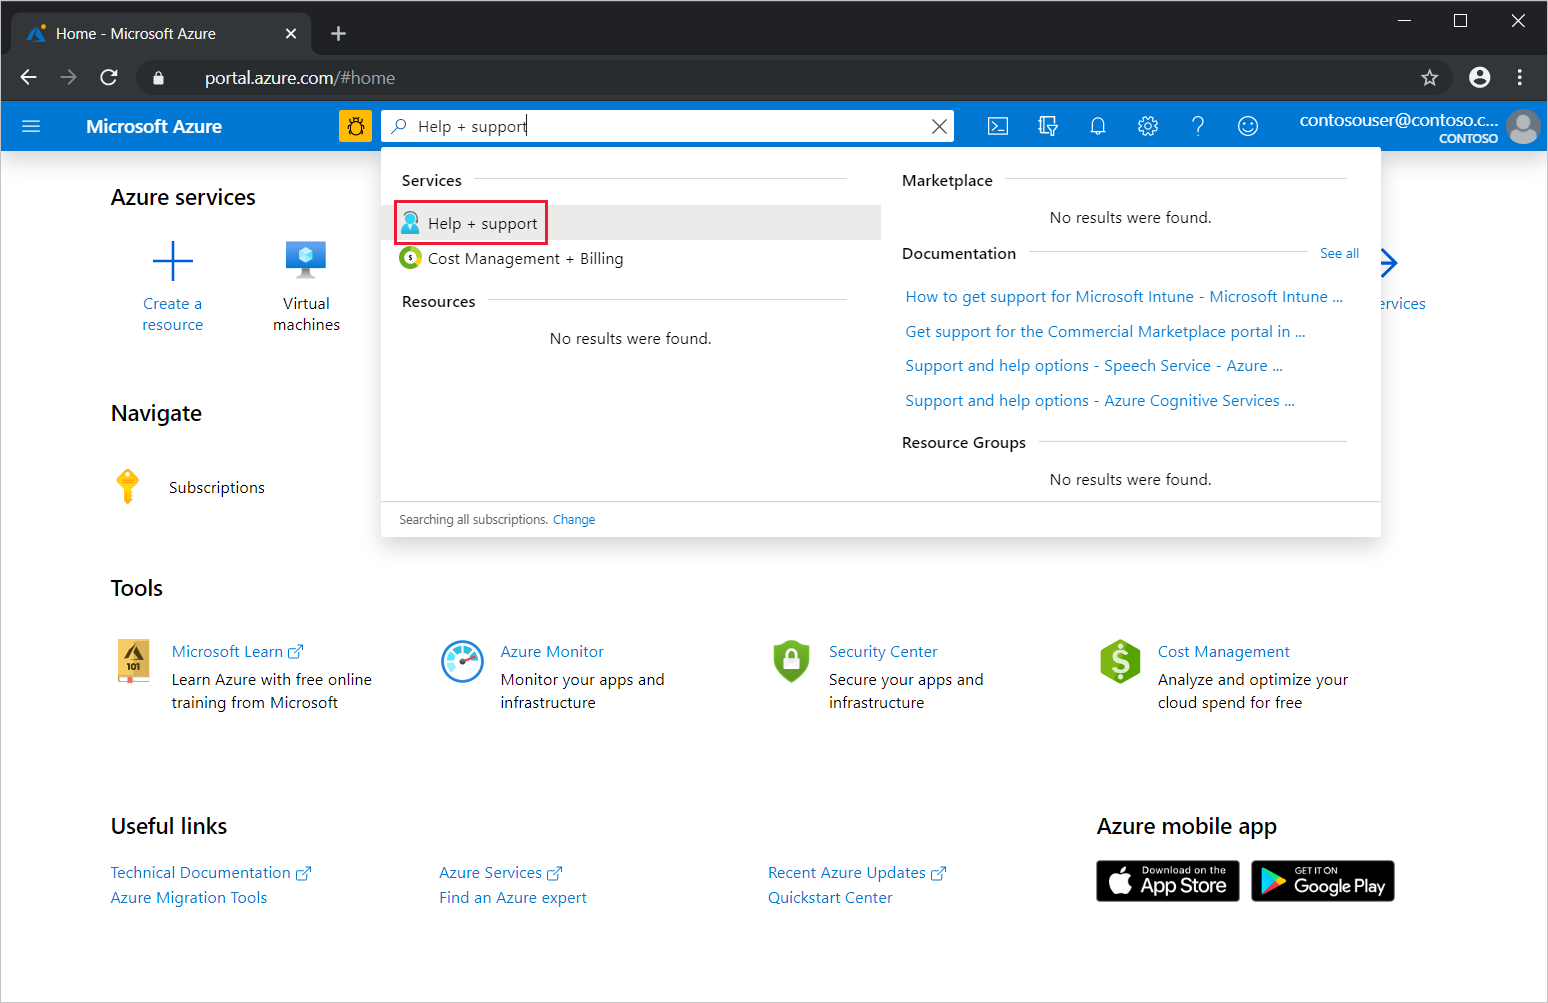Click the Create a resource plus icon
The width and height of the screenshot is (1548, 1003).
coord(172,262)
